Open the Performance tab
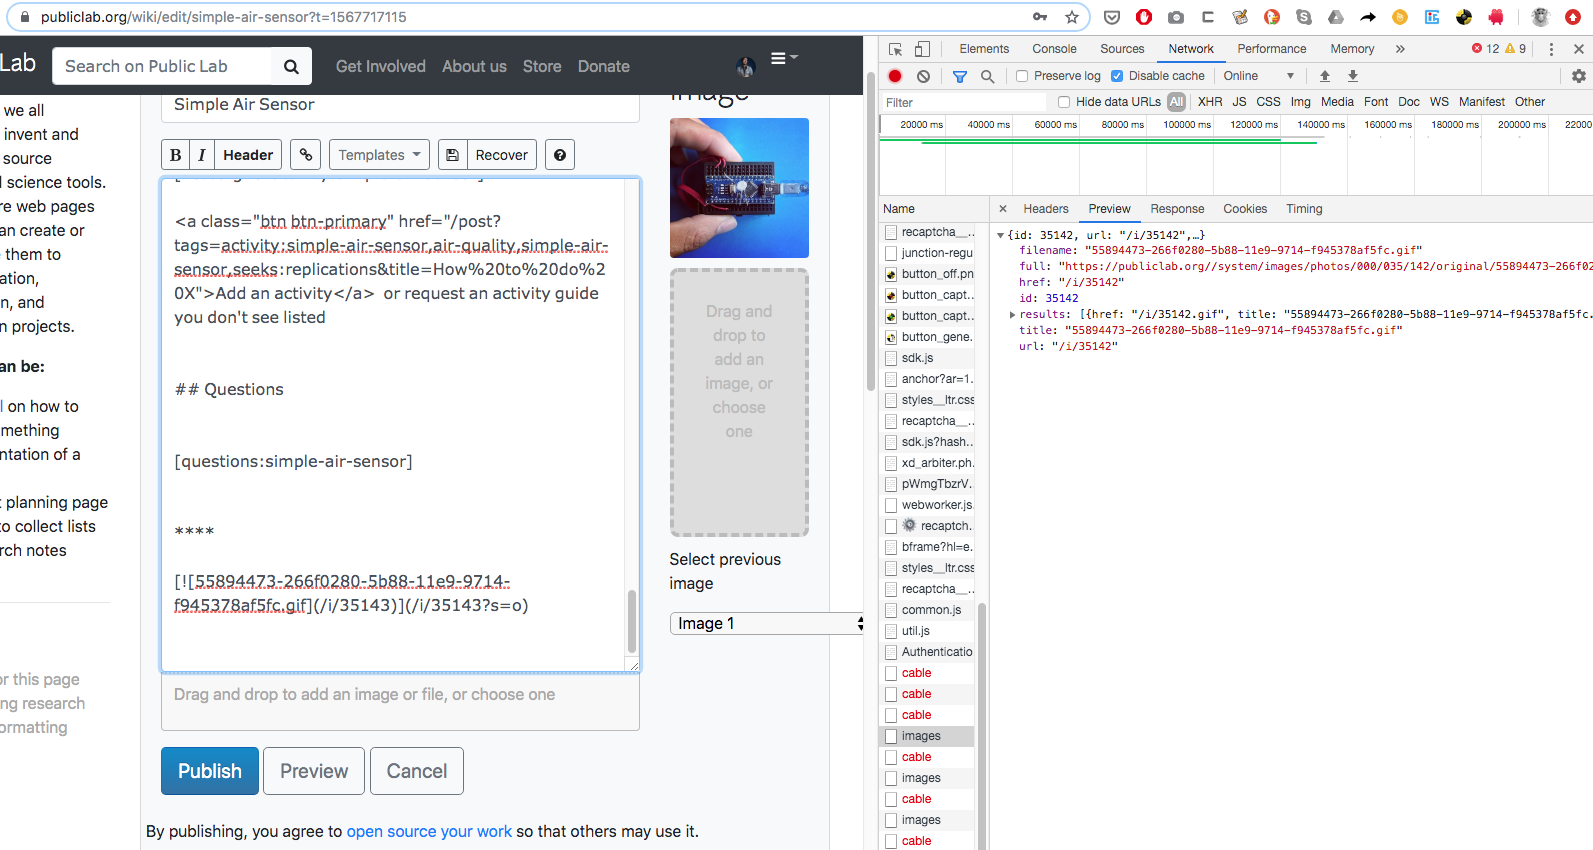Screen dimensions: 1593x850 click(x=1271, y=49)
